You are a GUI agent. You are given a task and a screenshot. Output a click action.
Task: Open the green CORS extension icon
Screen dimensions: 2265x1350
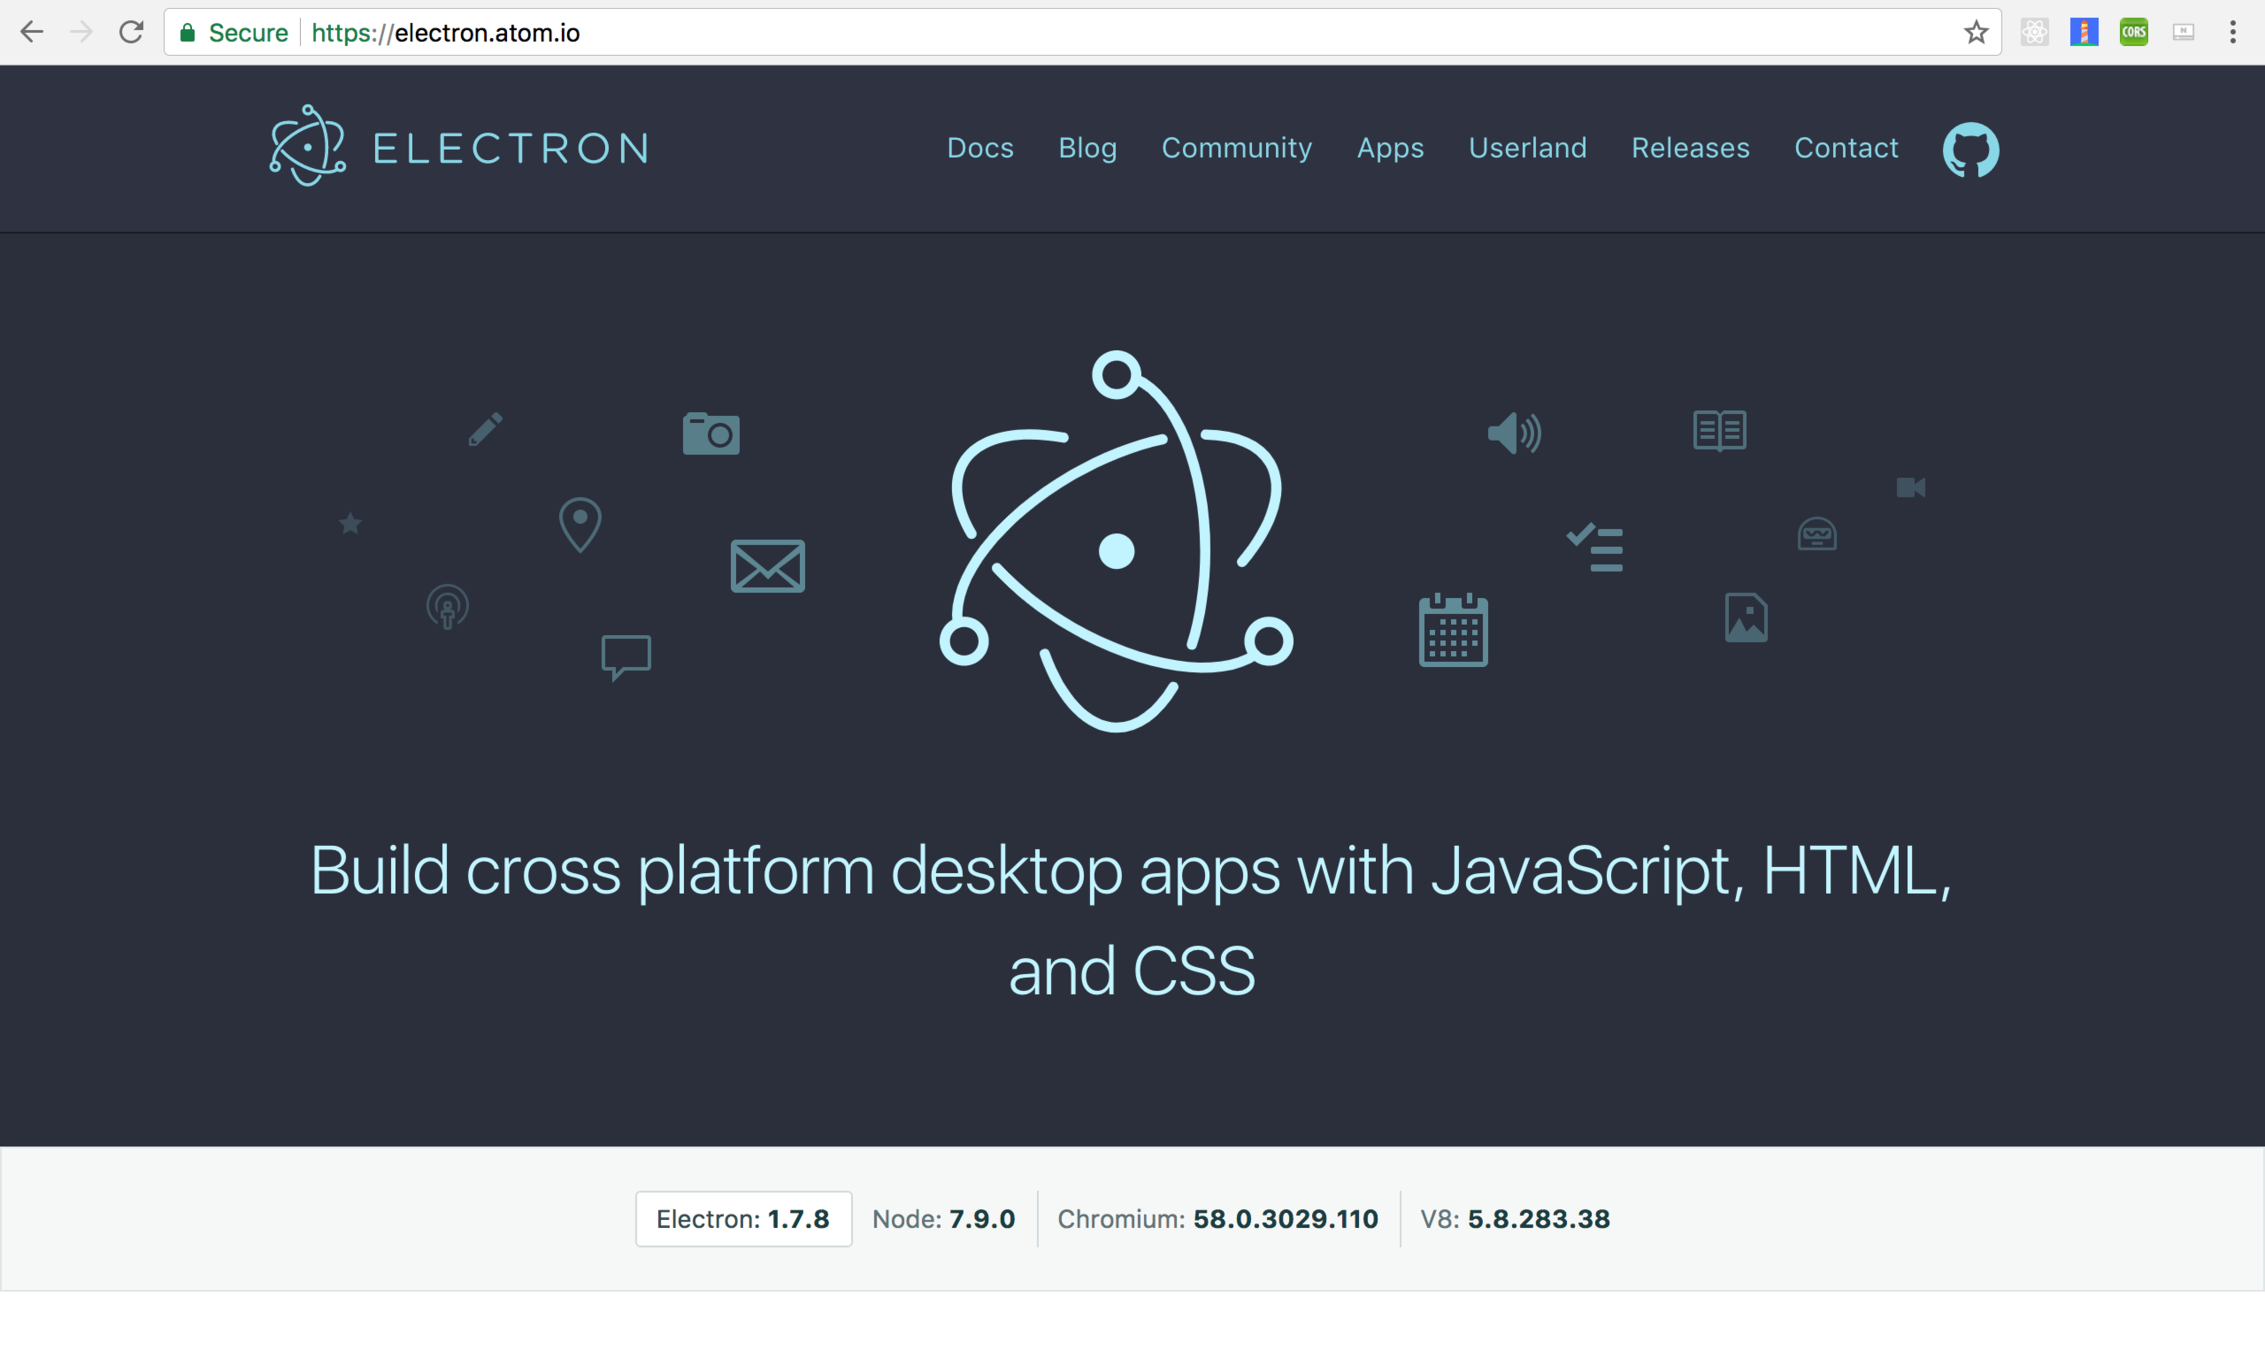click(x=2133, y=32)
